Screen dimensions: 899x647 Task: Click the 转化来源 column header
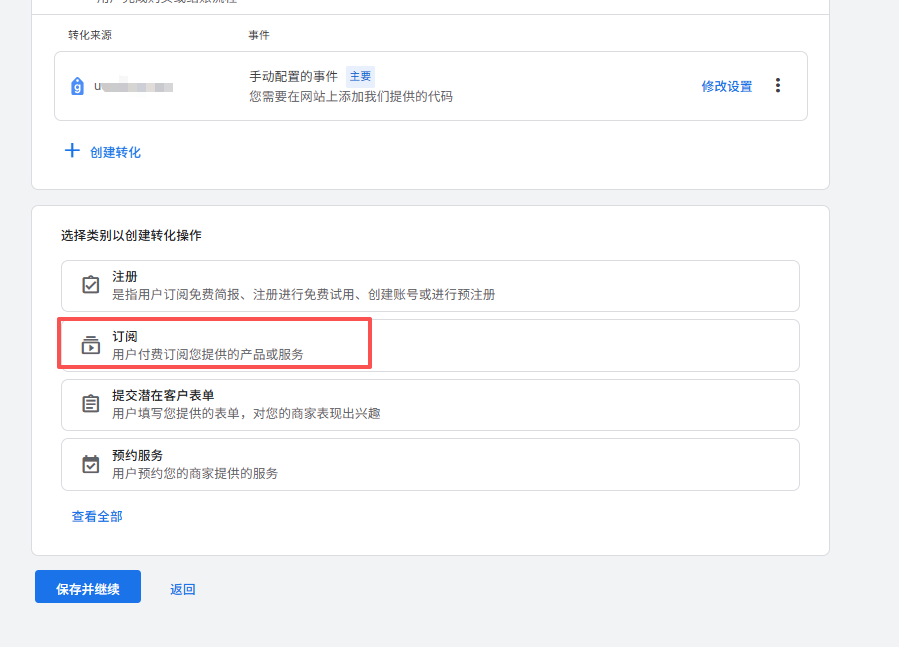tap(90, 35)
